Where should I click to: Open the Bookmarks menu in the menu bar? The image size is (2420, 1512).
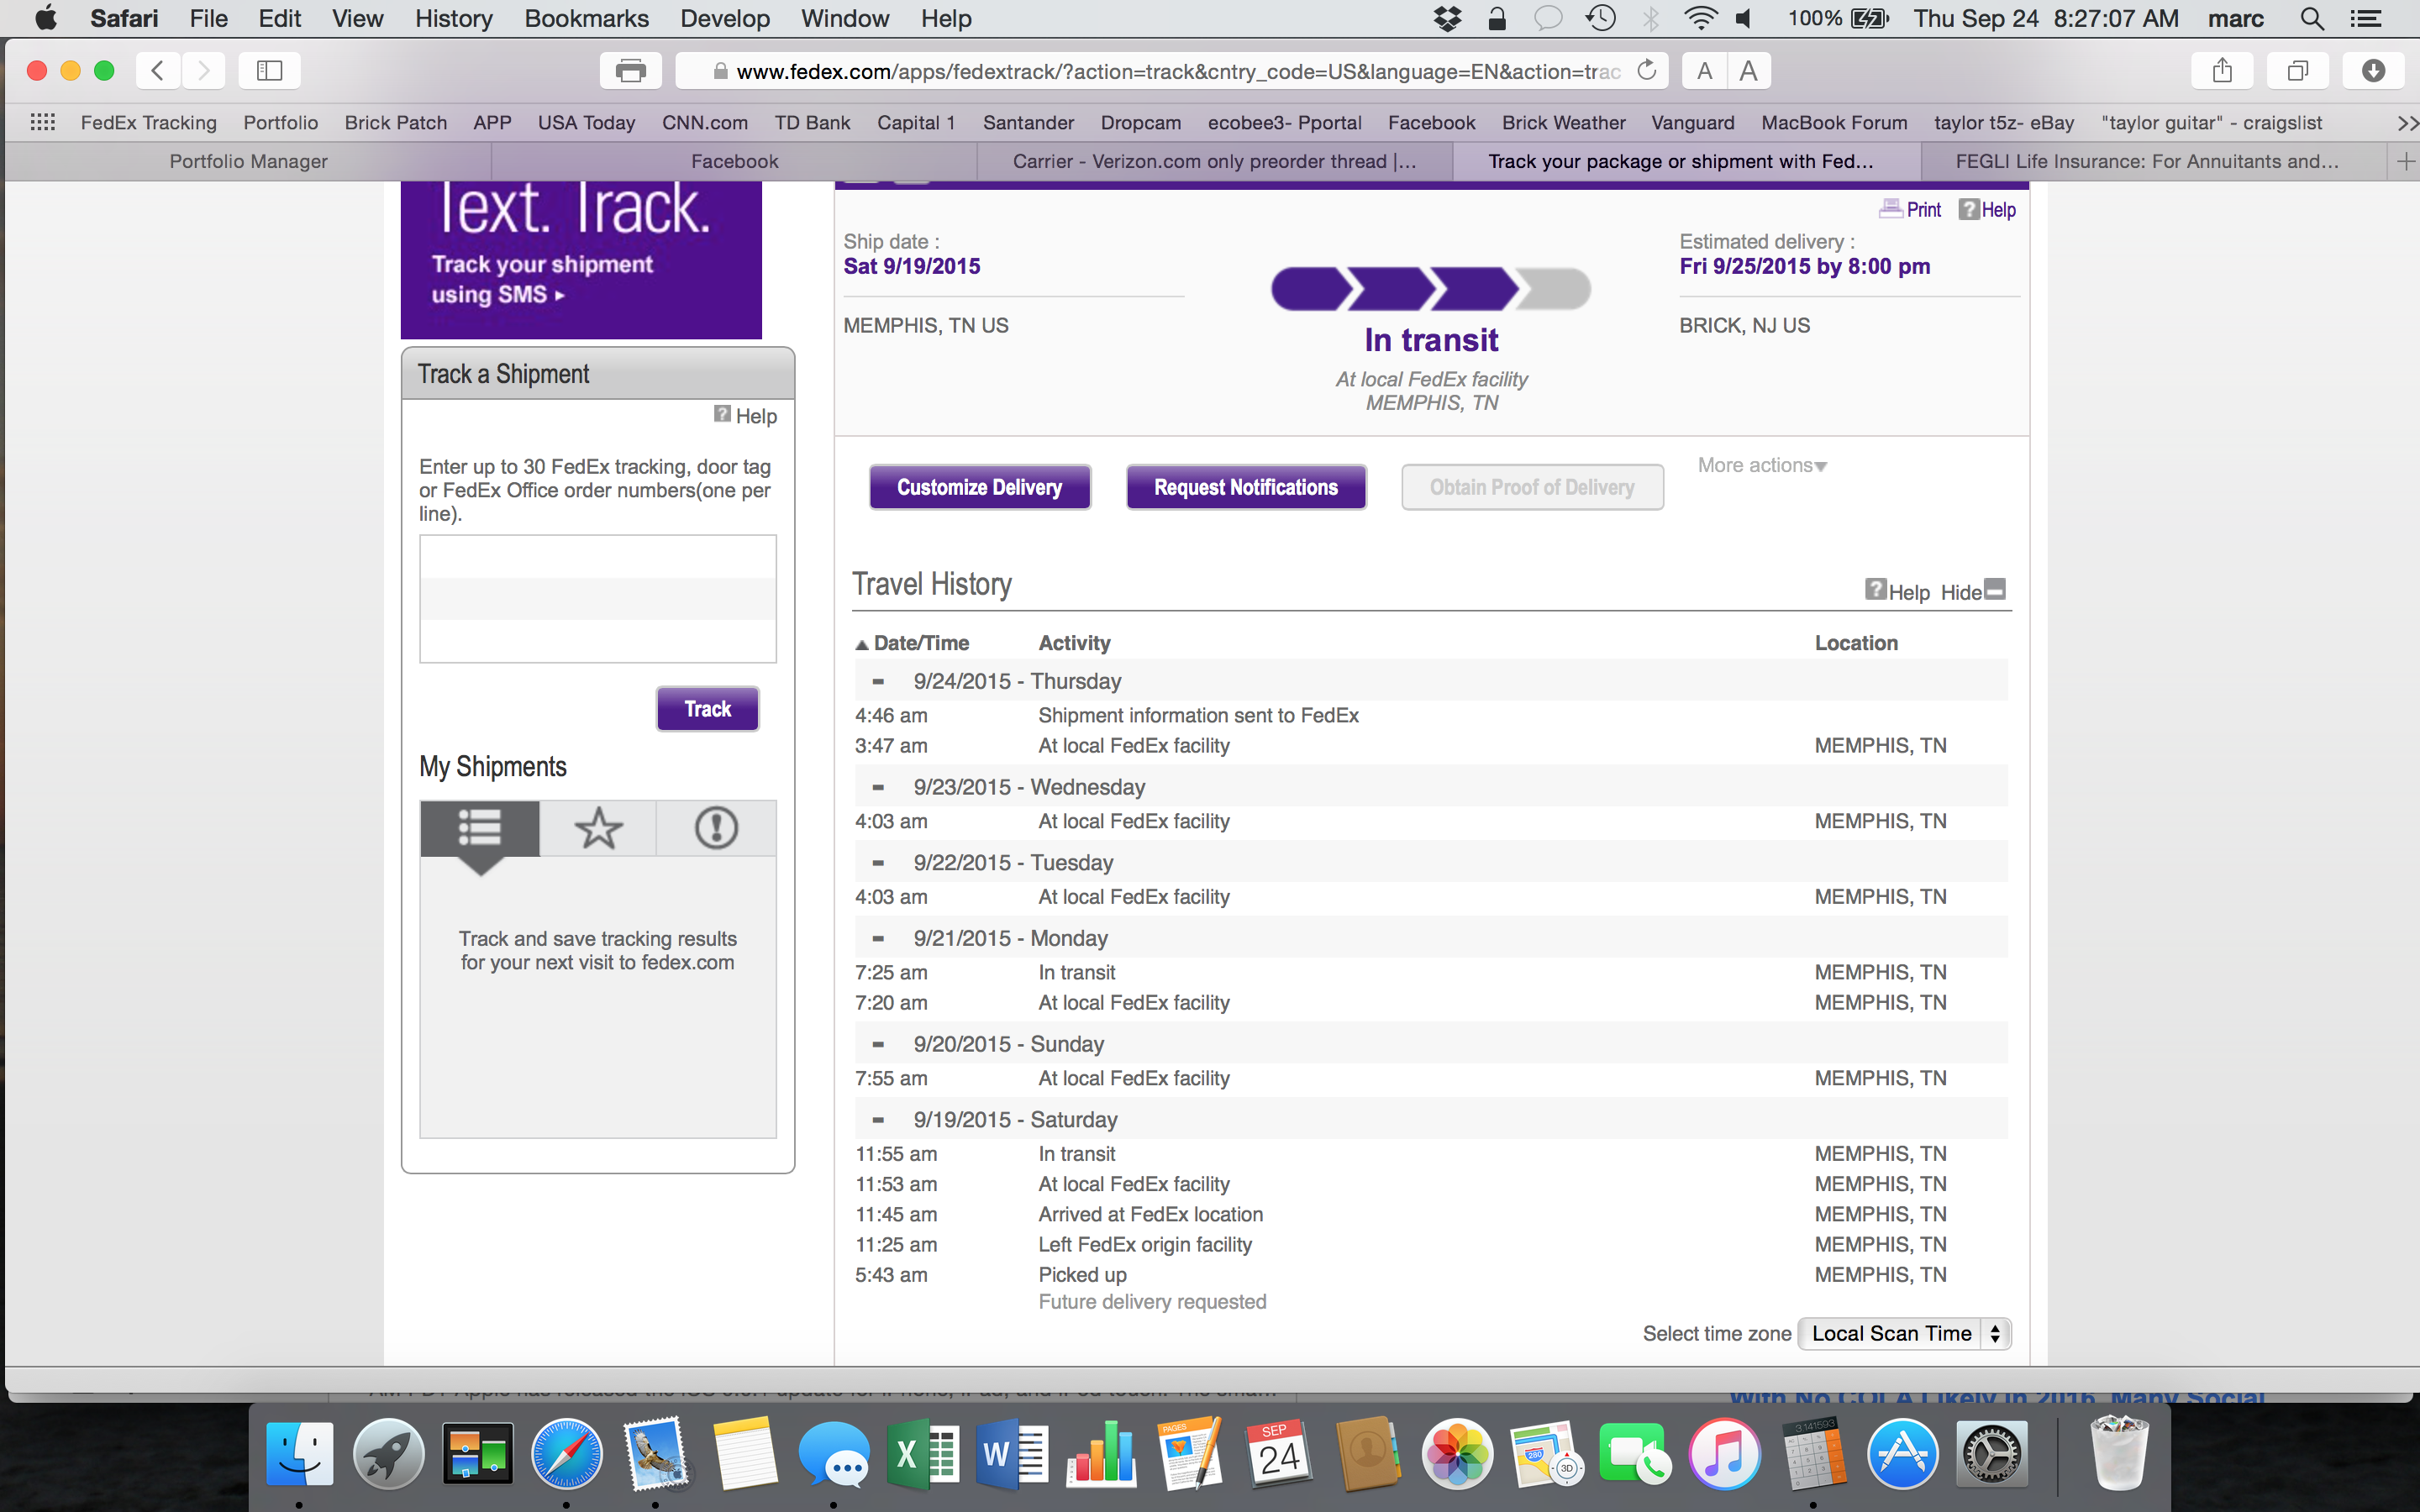pos(586,18)
